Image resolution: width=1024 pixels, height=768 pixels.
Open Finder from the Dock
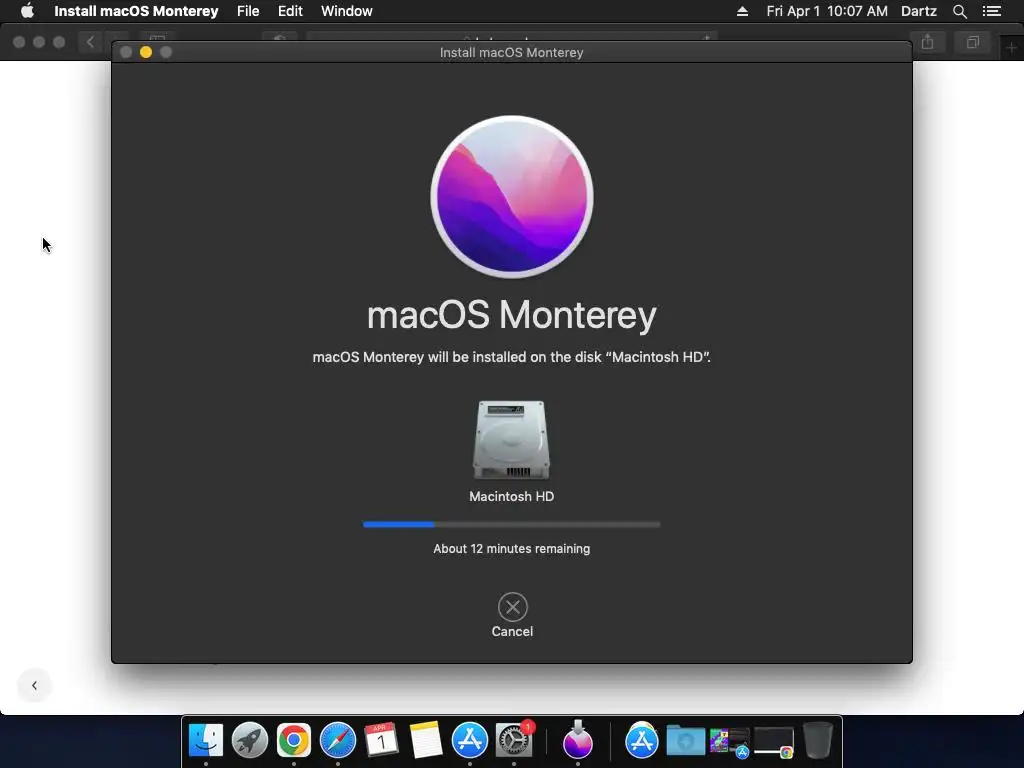pos(206,741)
